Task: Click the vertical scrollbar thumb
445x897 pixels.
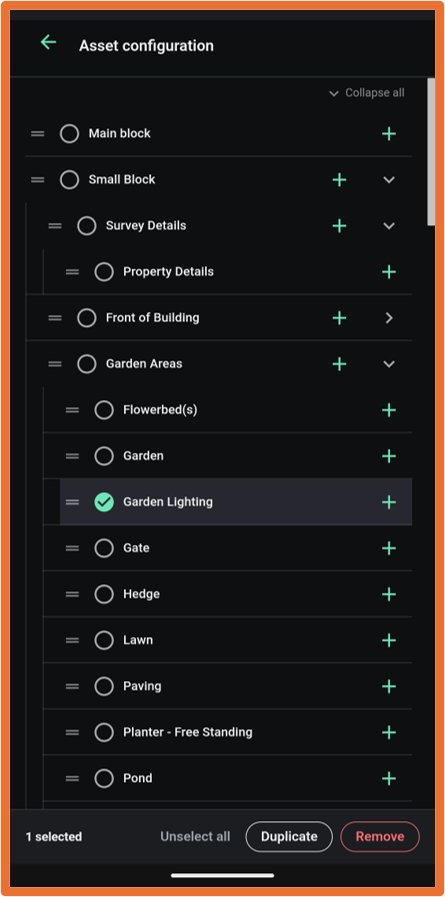Action: tap(431, 152)
